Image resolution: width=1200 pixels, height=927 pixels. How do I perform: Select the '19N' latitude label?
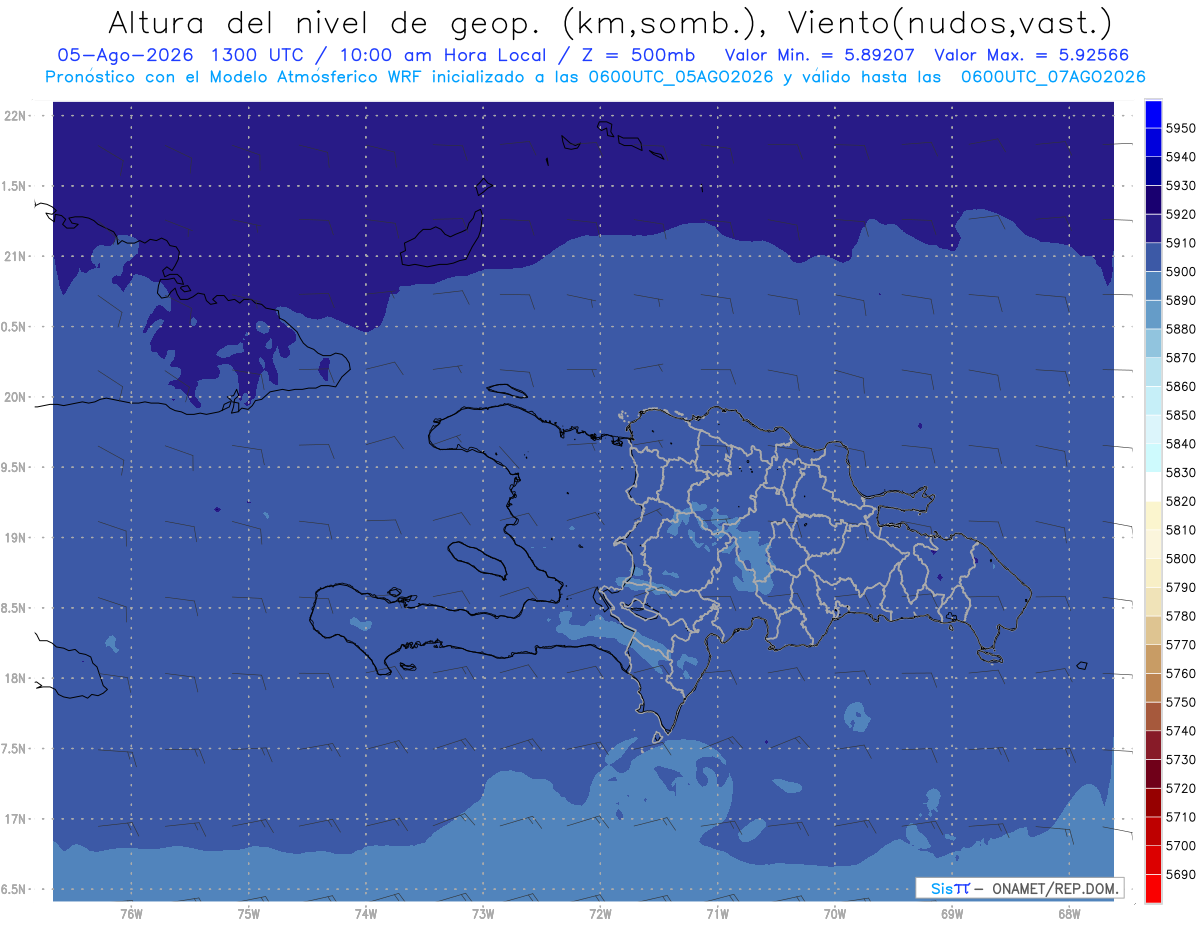pyautogui.click(x=16, y=537)
